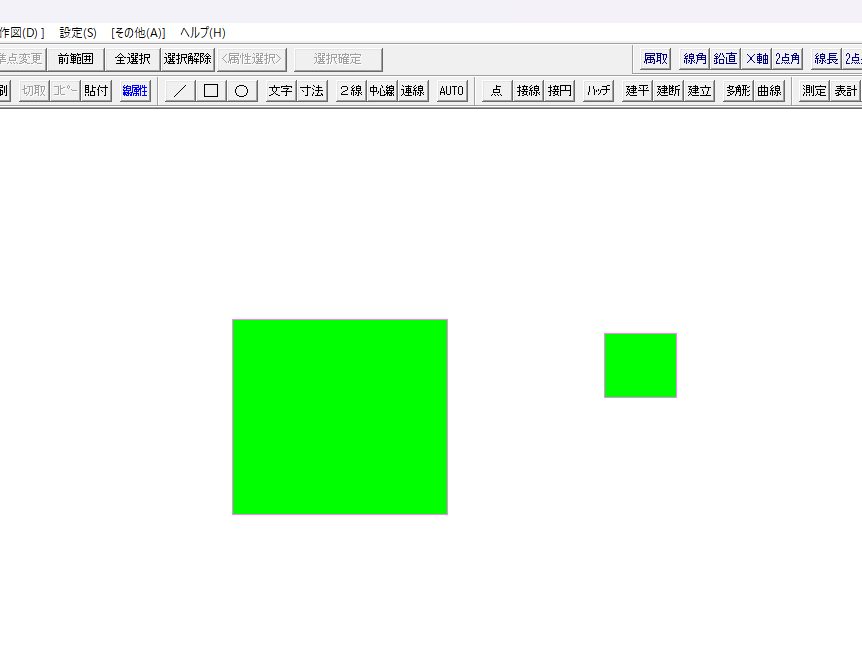Viewport: 862px width, 663px height.
Task: Activate the 寸法 dimension tool
Action: [x=312, y=91]
